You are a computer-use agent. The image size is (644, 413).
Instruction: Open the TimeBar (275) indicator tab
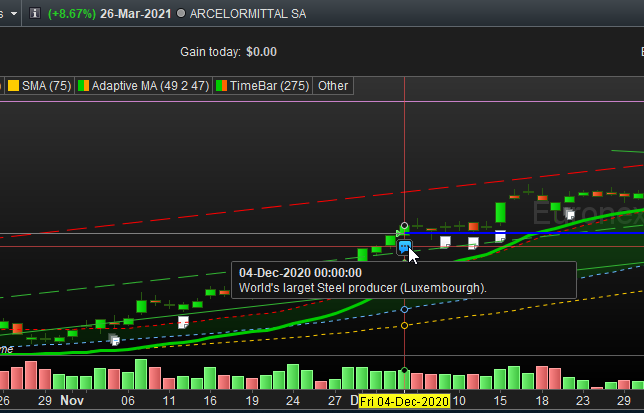point(262,86)
